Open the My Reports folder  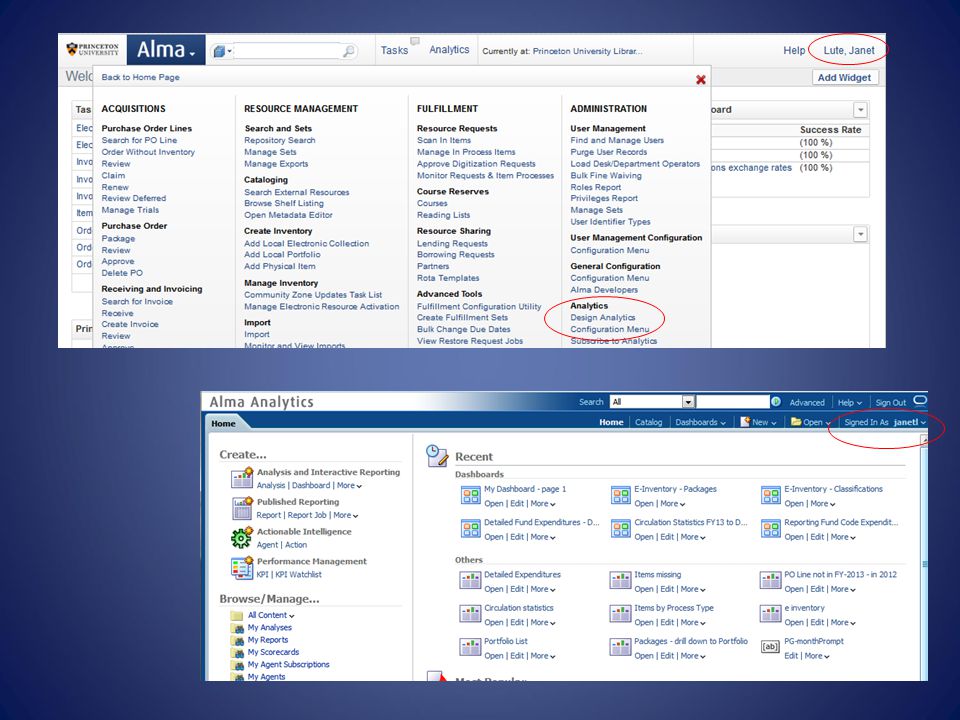[268, 640]
